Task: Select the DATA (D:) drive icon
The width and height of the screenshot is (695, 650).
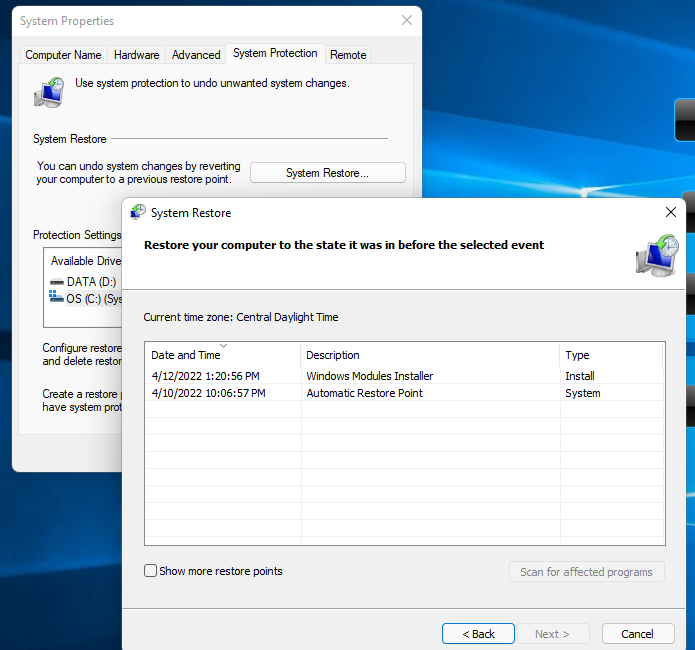Action: point(56,282)
